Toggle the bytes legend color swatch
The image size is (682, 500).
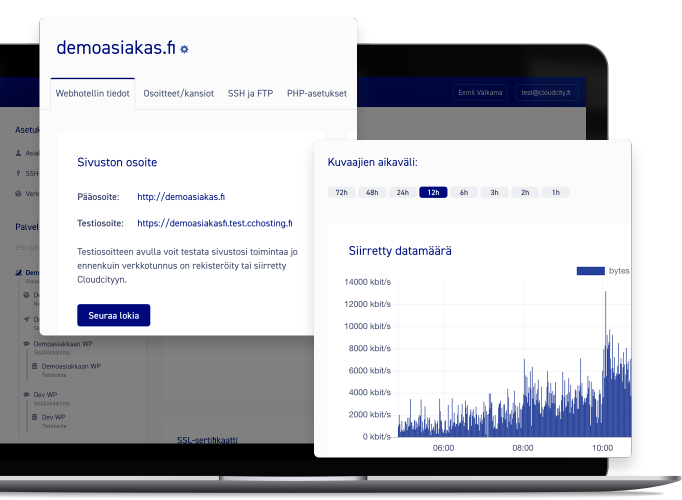(591, 271)
